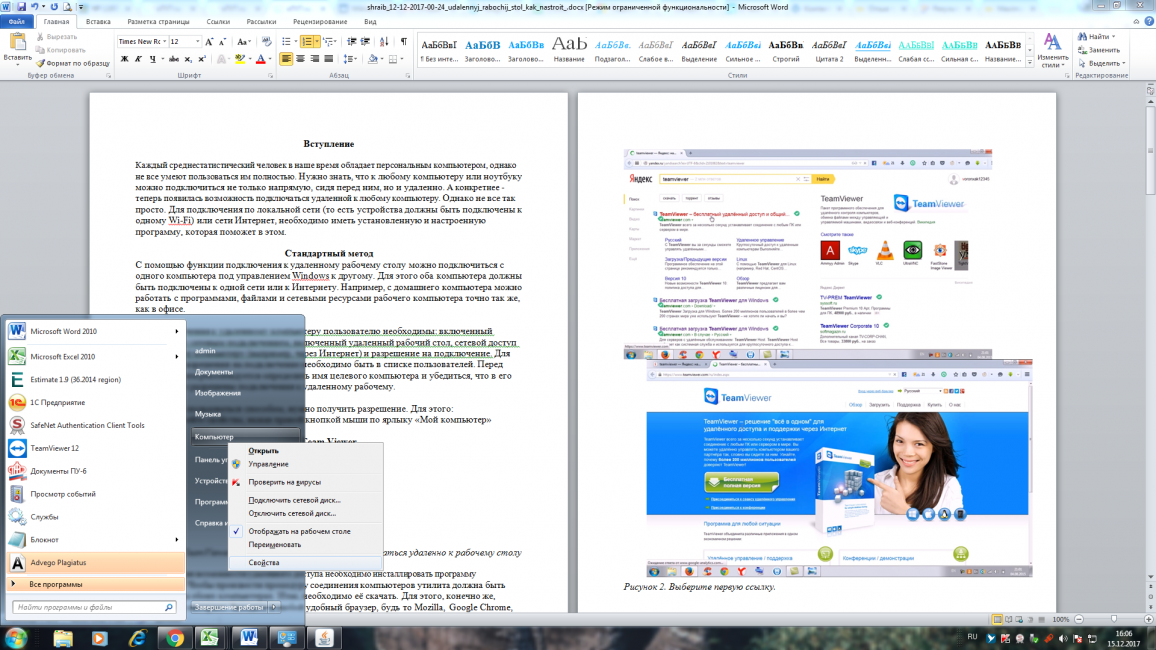Expand the Microsoft Word 2010 jump list arrow
Screen dimensions: 1156x650
pos(177,332)
